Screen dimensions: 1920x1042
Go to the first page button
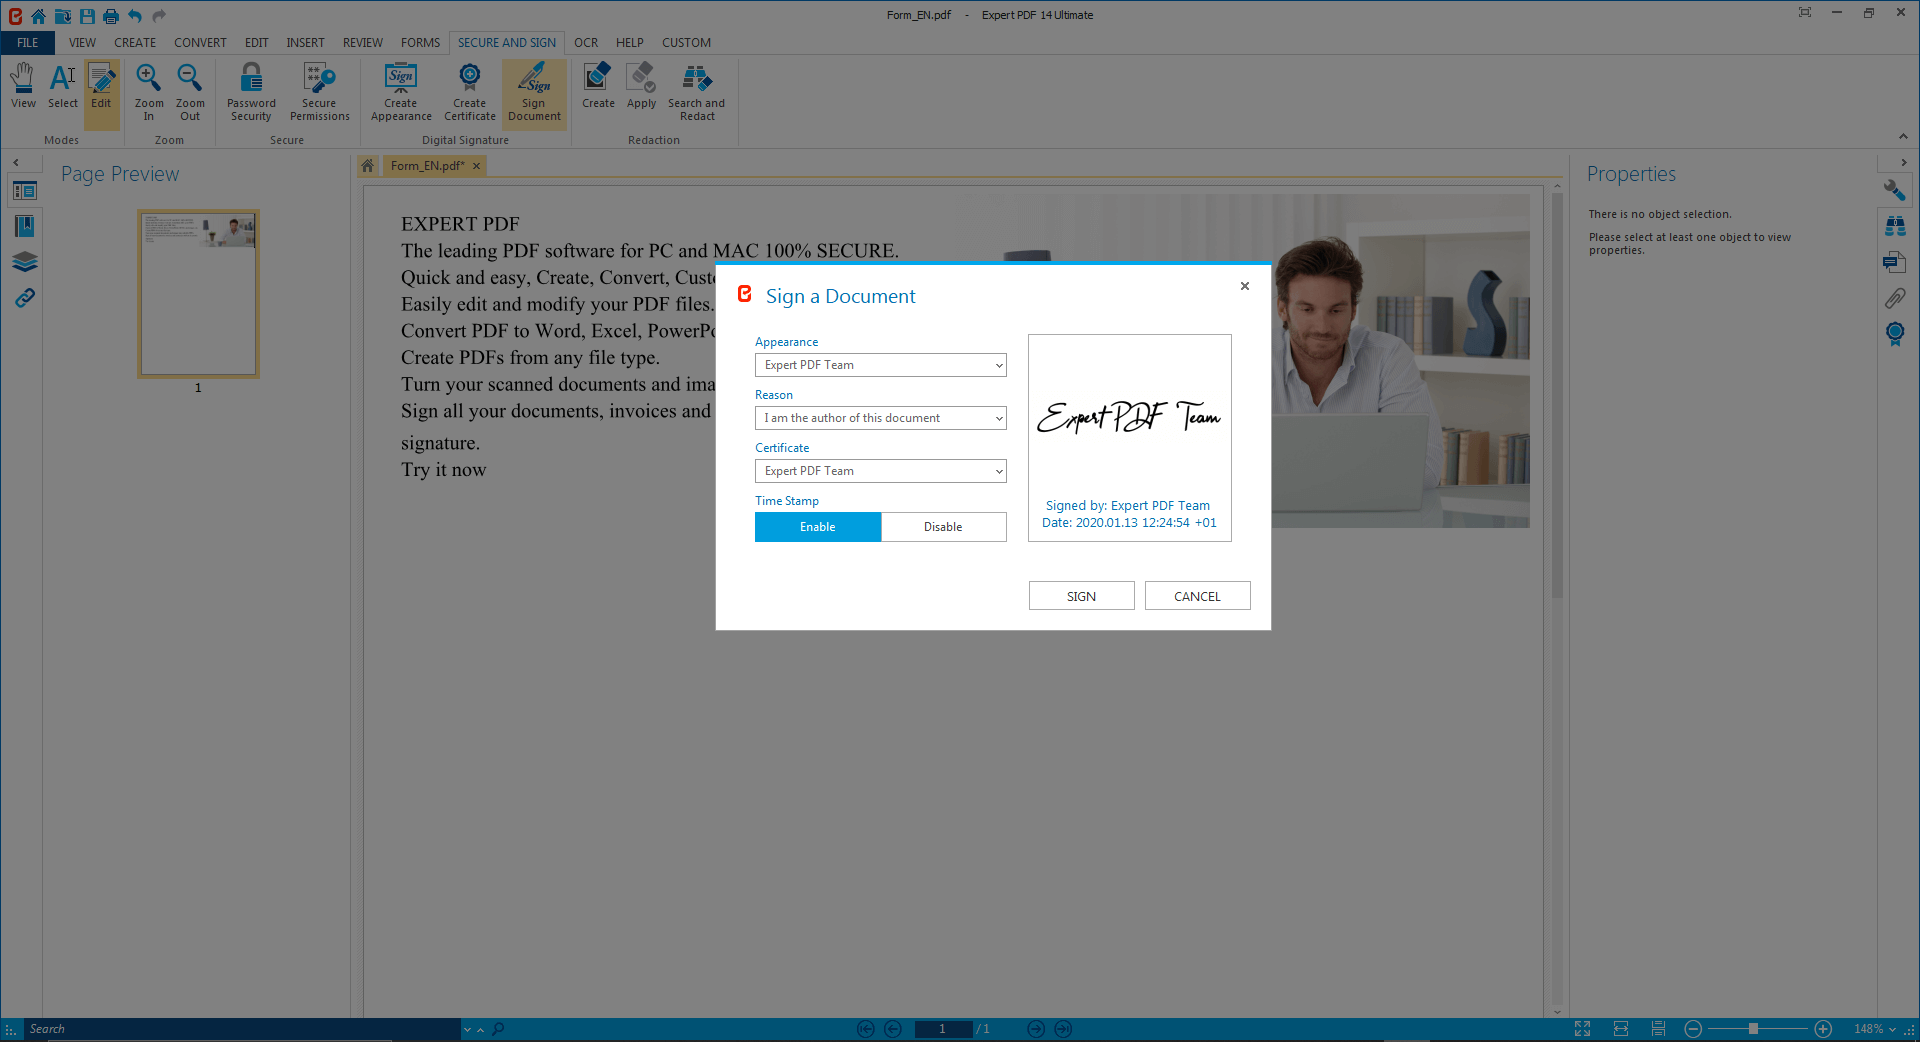pyautogui.click(x=866, y=1028)
